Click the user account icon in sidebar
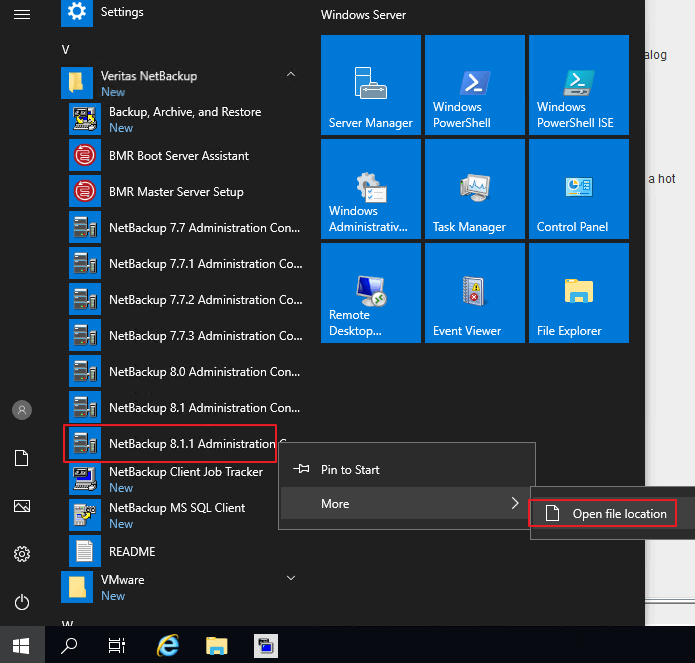This screenshot has width=695, height=663. (x=22, y=410)
